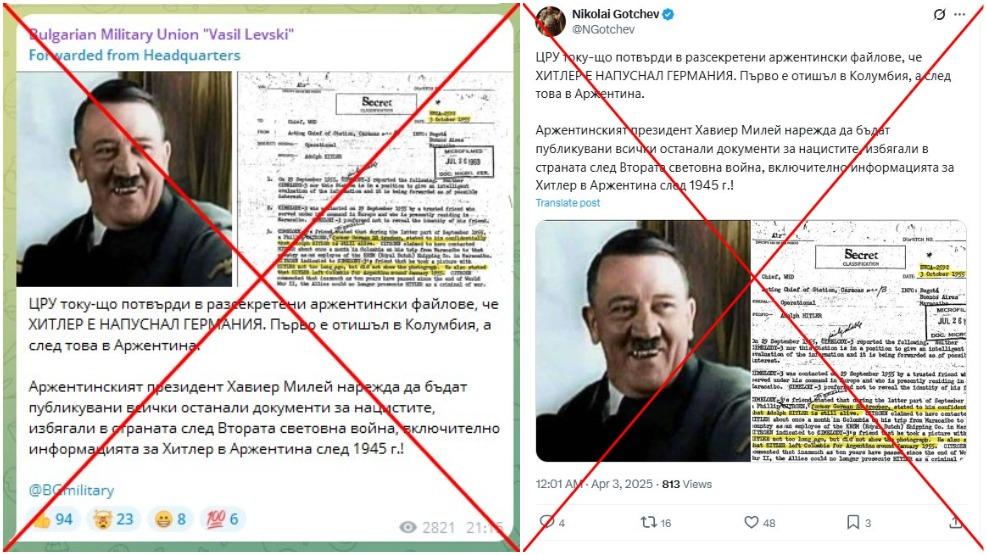
Task: Open the tweet's attached image
Action: pyautogui.click(x=751, y=341)
